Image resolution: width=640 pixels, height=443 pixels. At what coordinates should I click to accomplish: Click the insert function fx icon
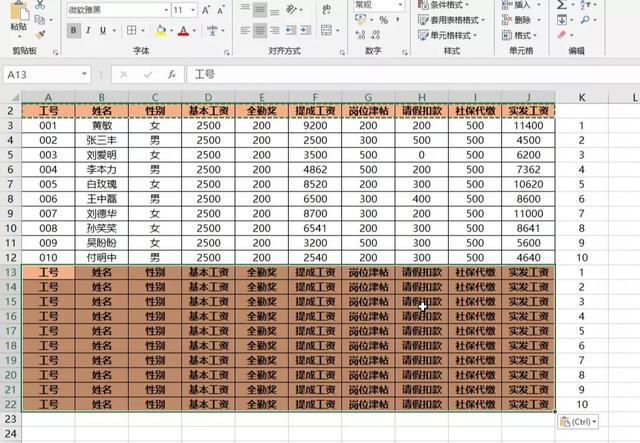click(172, 74)
